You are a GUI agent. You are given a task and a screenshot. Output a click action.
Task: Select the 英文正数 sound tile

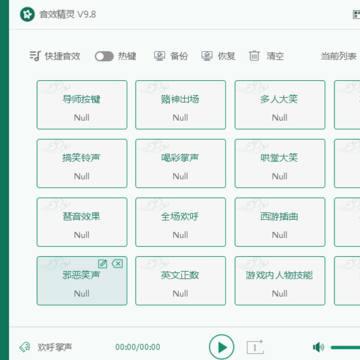[x=180, y=281]
